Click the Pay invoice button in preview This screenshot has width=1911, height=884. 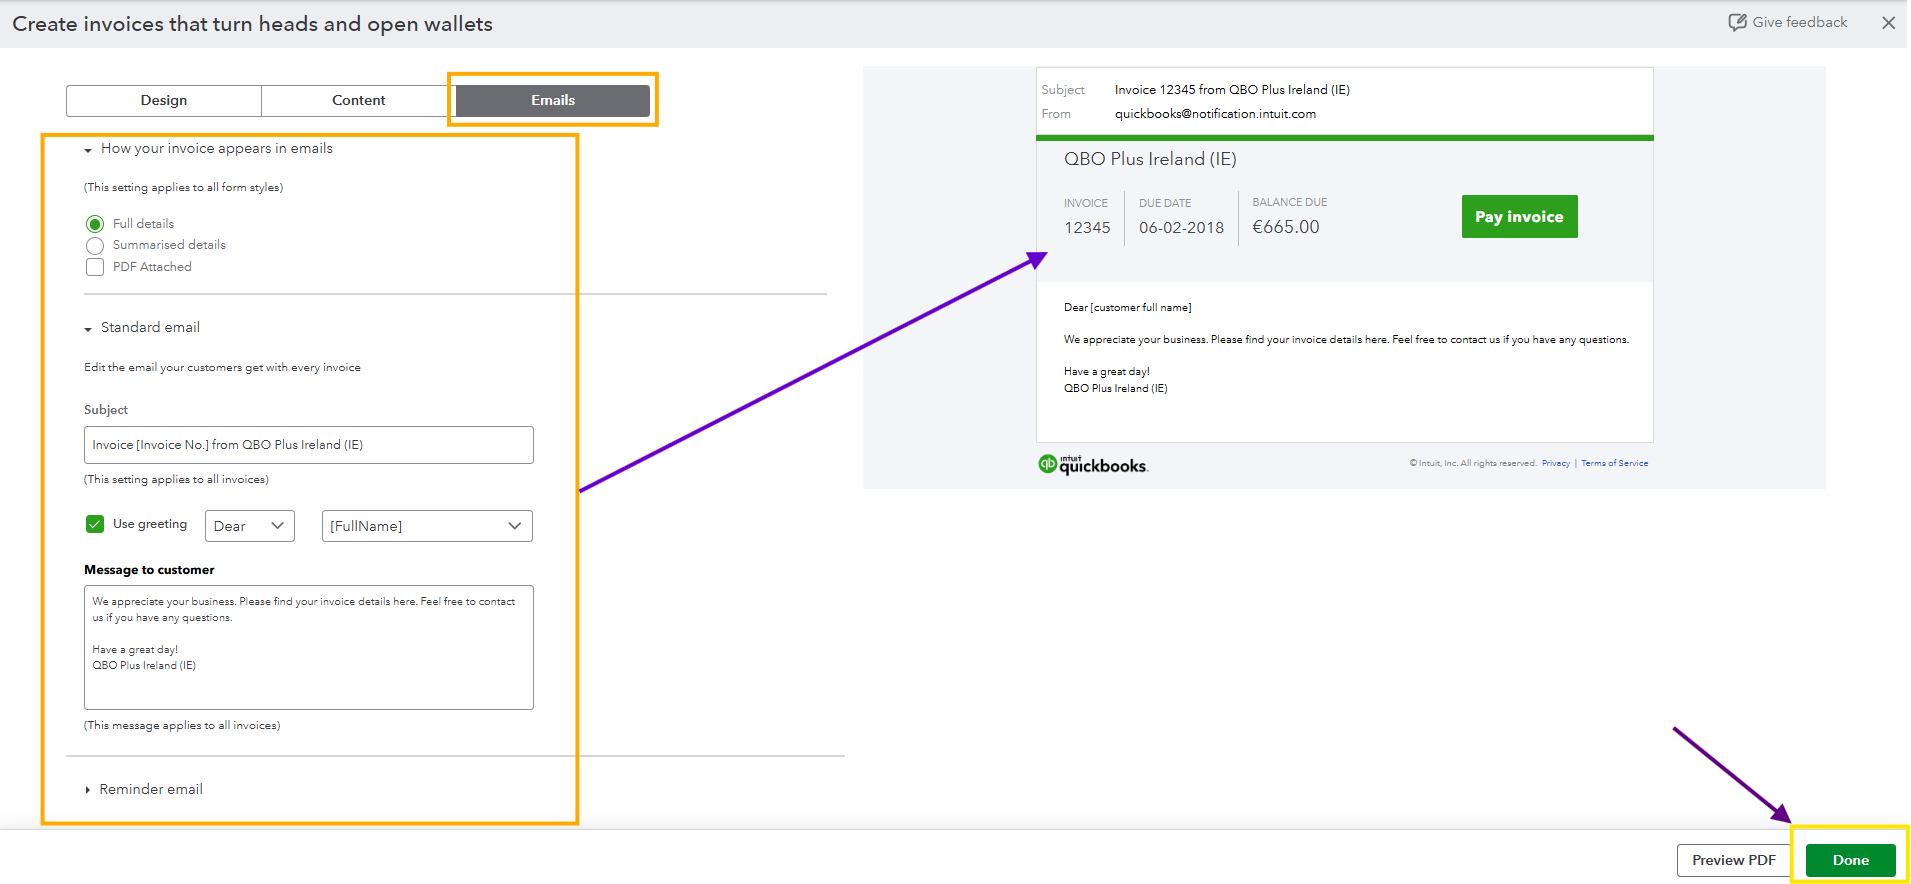[x=1519, y=217]
